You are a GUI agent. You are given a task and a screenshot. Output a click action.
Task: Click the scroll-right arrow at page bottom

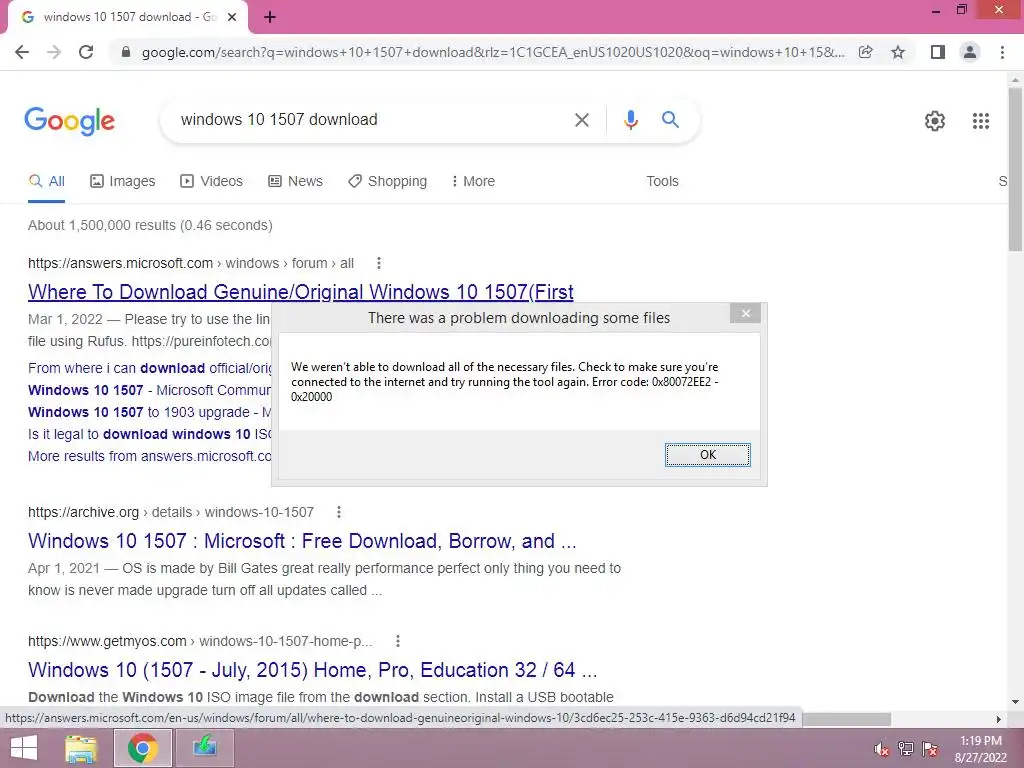pos(999,719)
